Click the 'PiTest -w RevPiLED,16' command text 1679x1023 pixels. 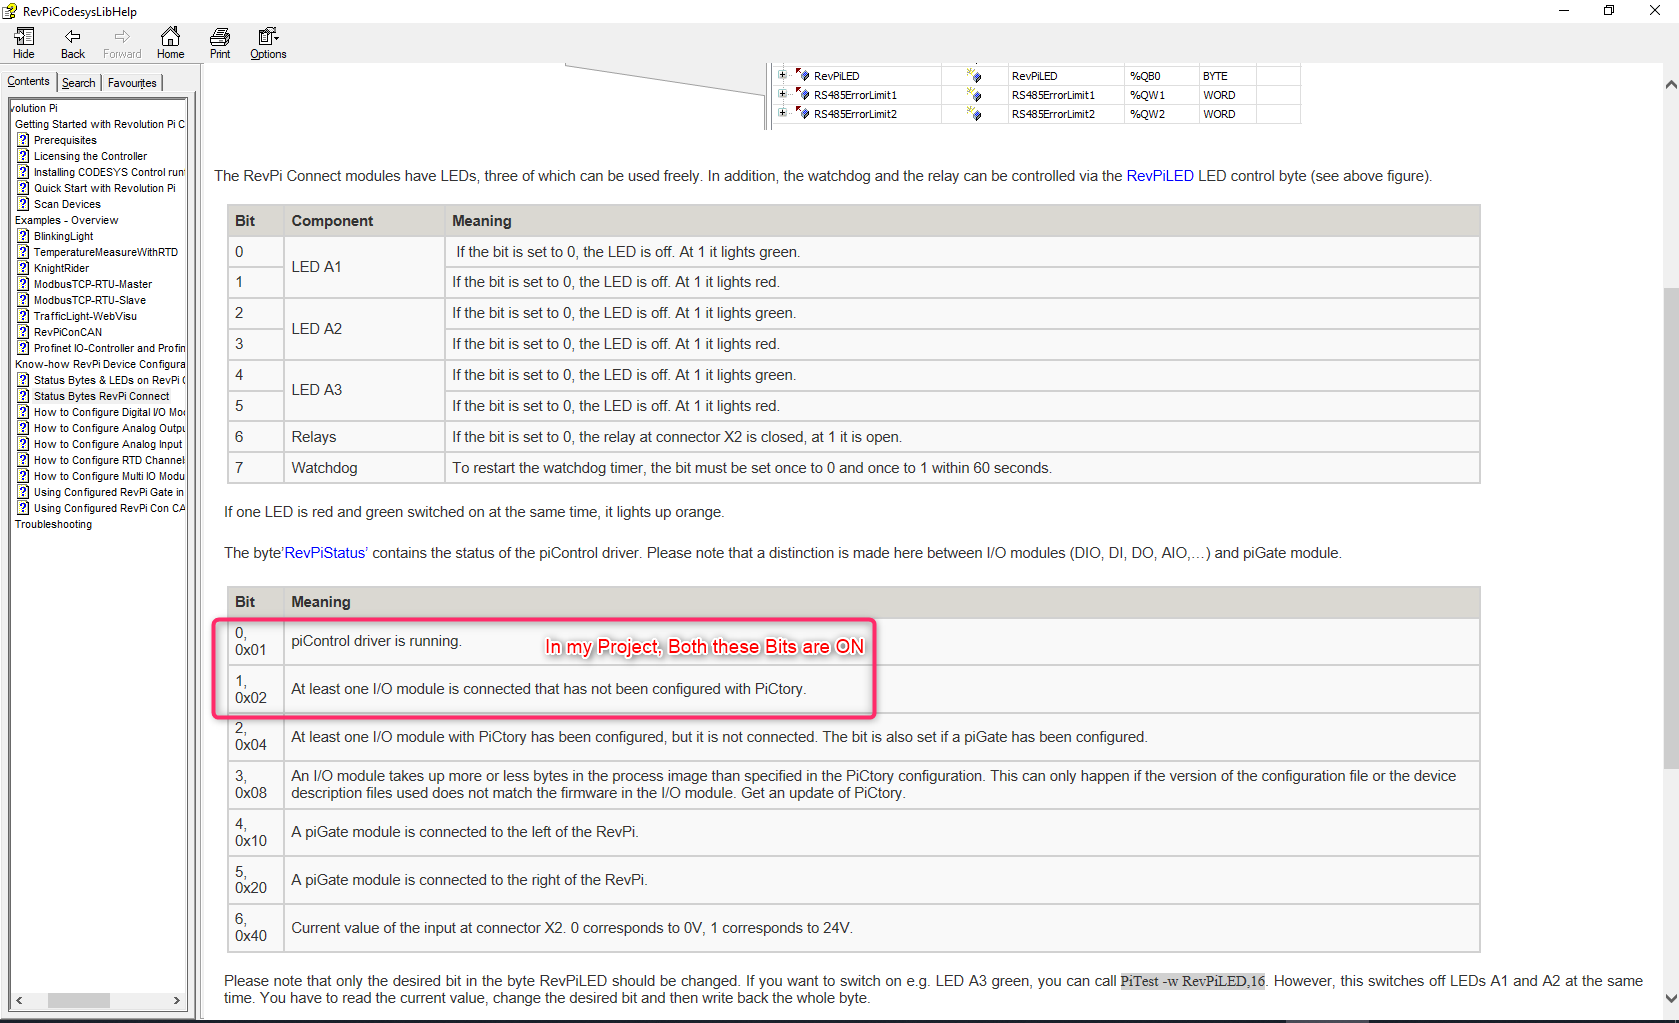point(1192,981)
